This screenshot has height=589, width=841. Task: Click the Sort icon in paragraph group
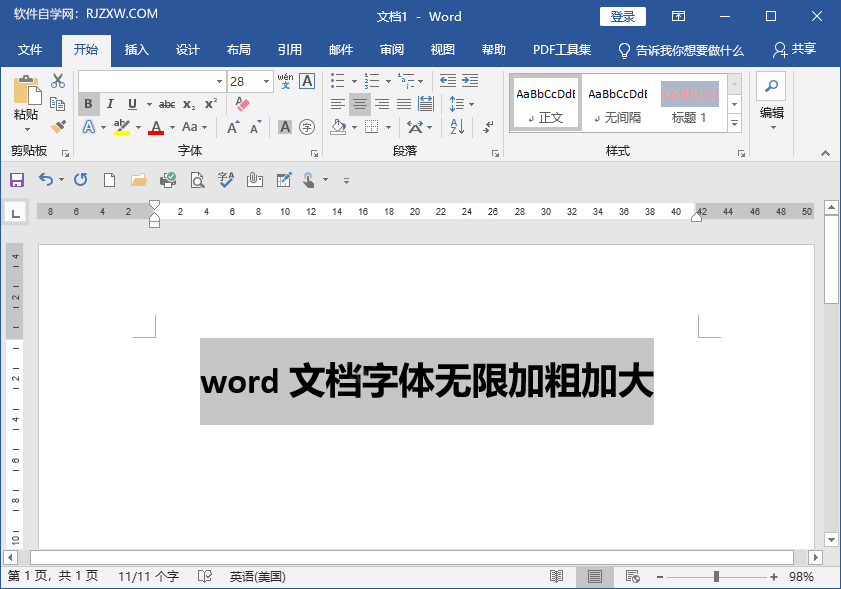pyautogui.click(x=457, y=127)
